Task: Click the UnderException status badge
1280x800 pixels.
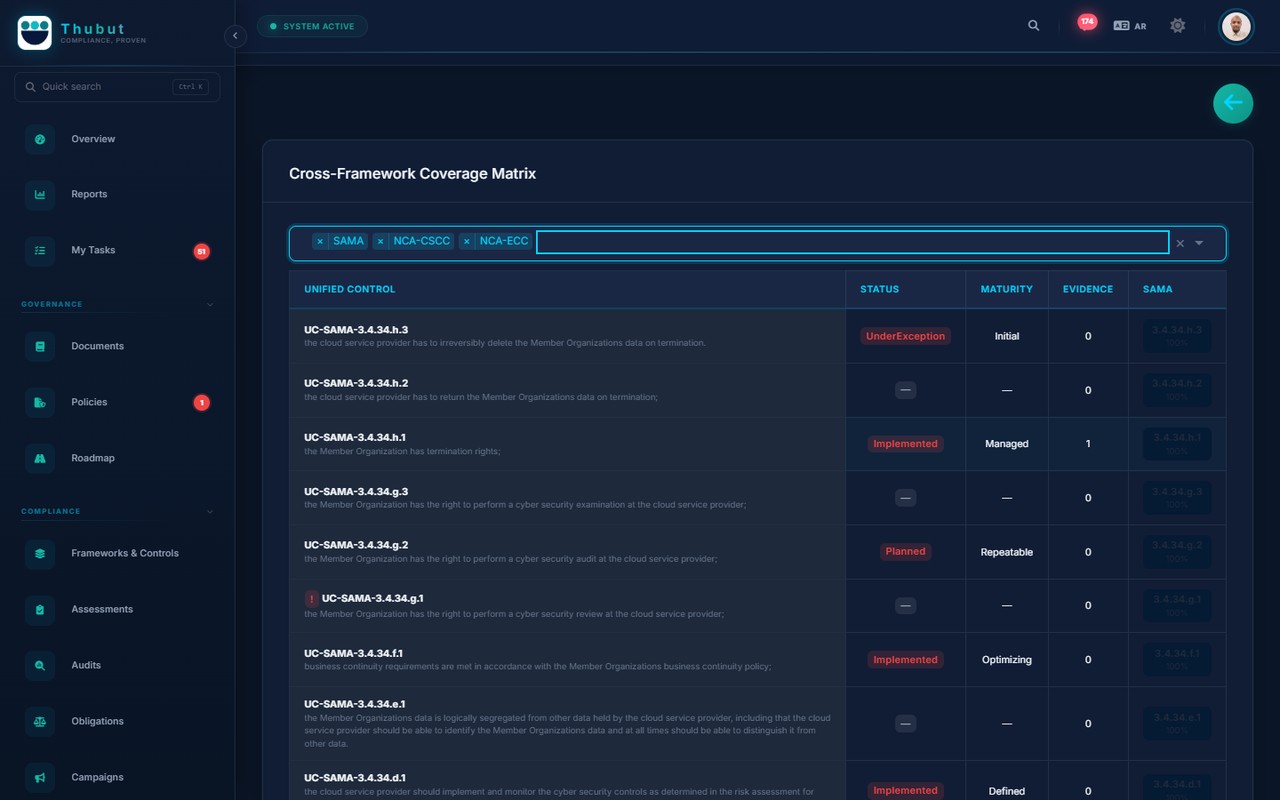Action: pos(905,336)
